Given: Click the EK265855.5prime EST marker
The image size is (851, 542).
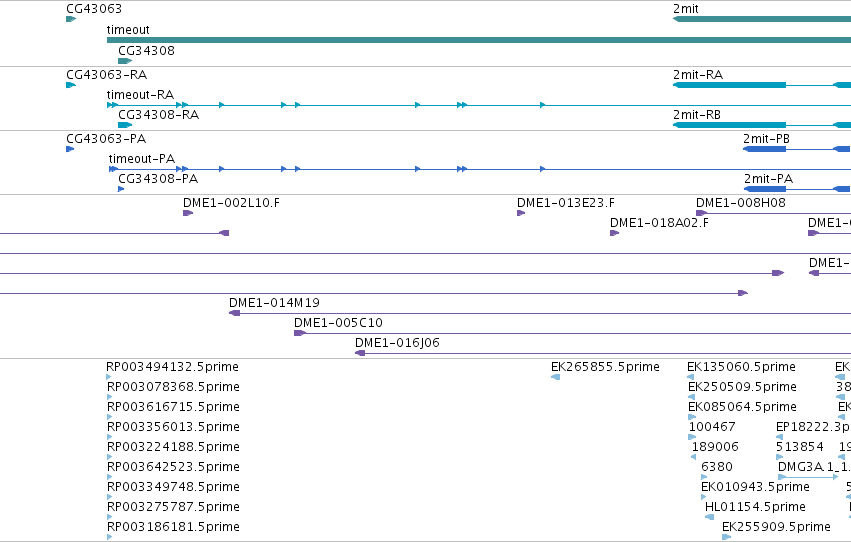Looking at the screenshot, I should 556,377.
